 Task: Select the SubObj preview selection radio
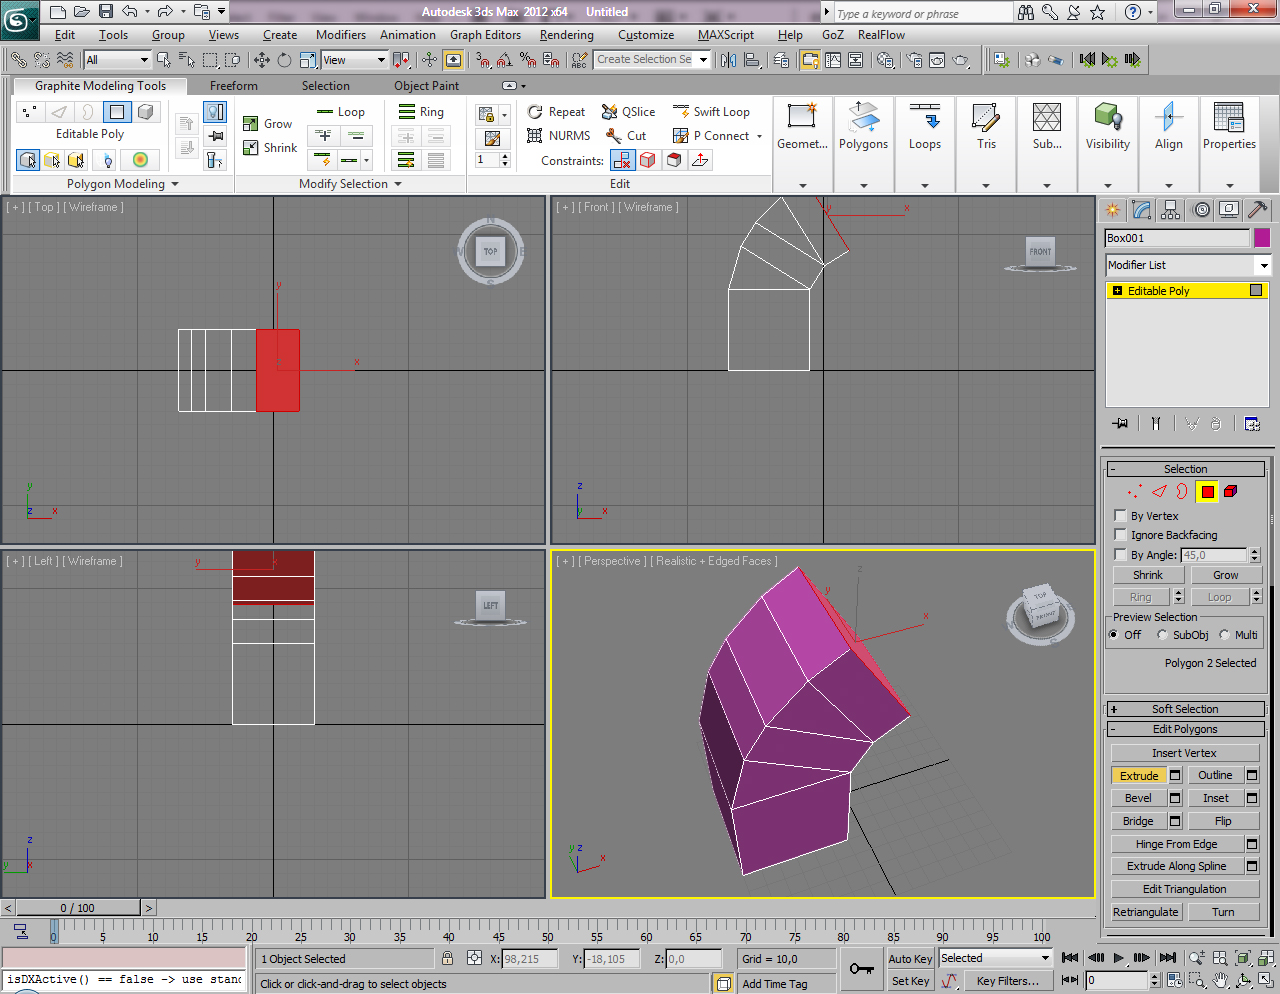point(1162,635)
